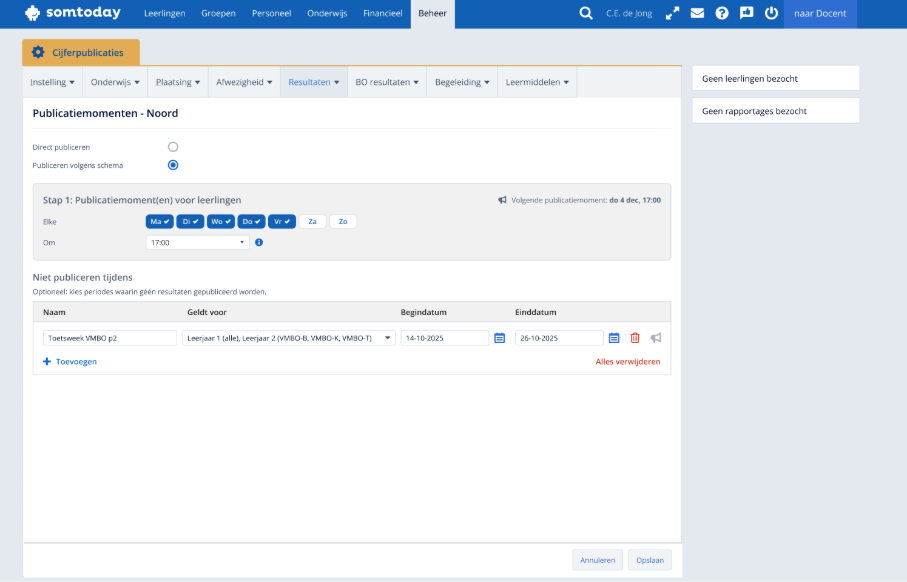Open the Begindatum calendar picker icon

point(500,338)
